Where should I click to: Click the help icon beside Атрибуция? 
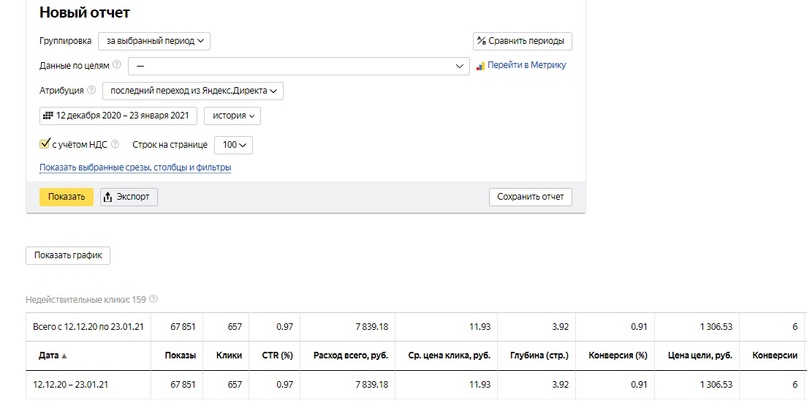pyautogui.click(x=91, y=90)
